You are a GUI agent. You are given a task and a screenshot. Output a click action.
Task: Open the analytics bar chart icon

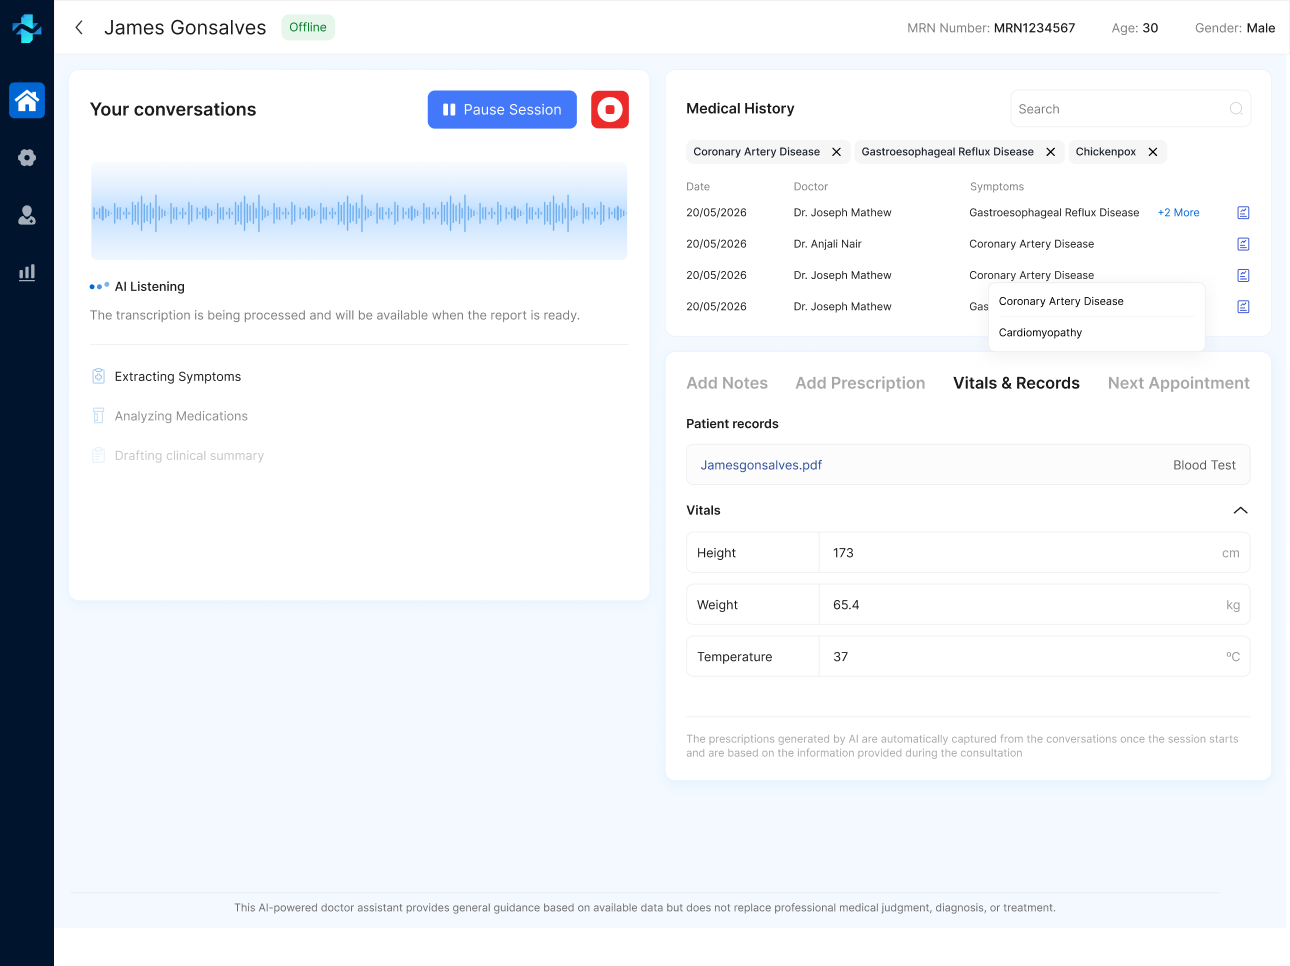27,272
